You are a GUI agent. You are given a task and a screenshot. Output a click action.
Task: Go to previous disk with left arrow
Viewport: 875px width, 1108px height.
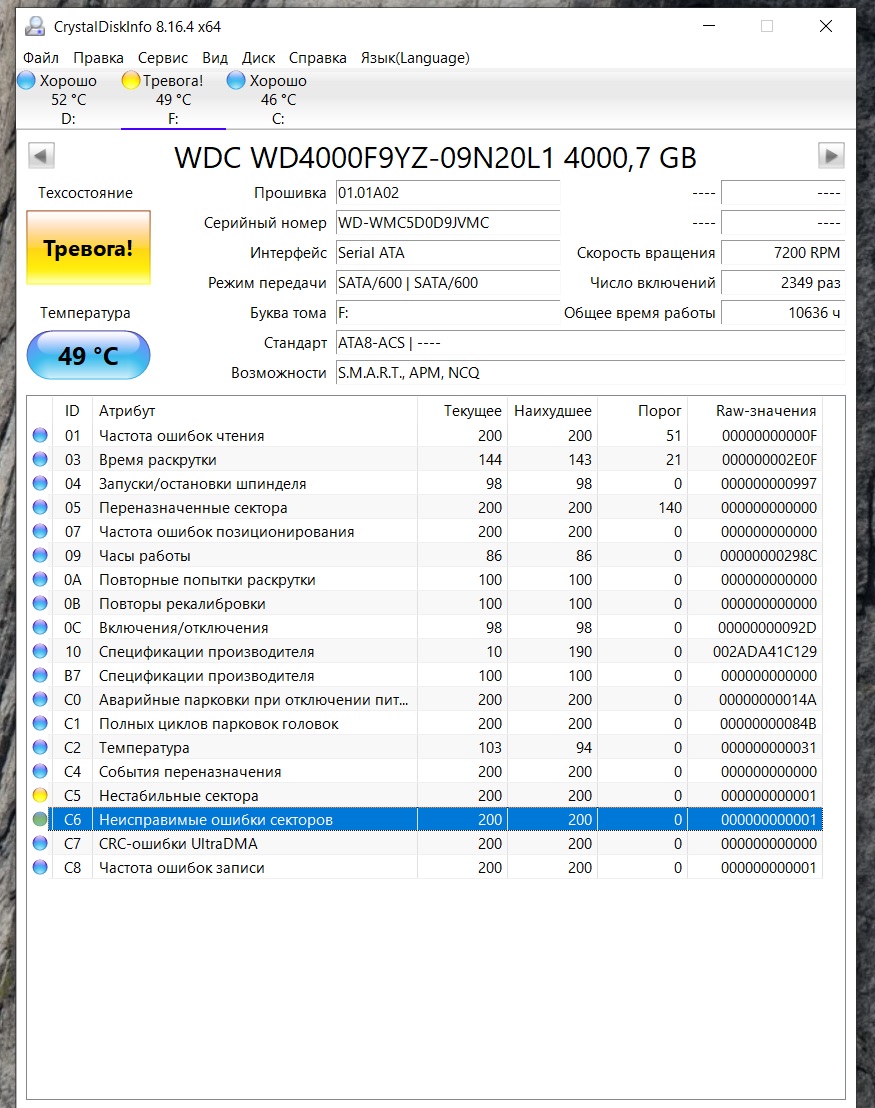(x=41, y=155)
